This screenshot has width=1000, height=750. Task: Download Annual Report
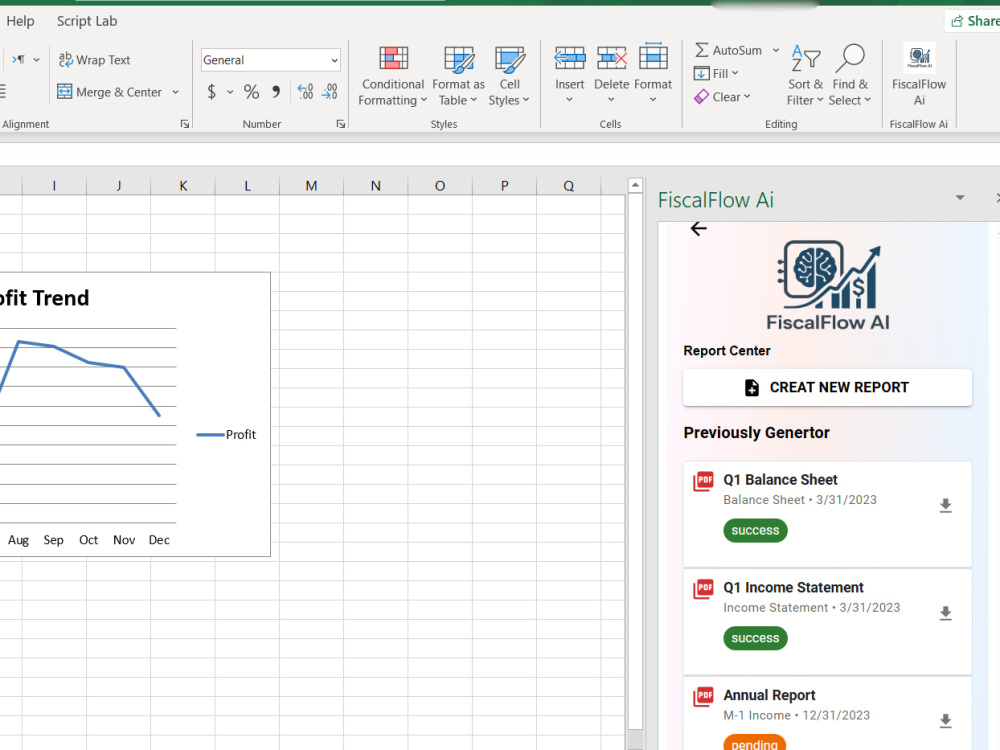click(946, 721)
